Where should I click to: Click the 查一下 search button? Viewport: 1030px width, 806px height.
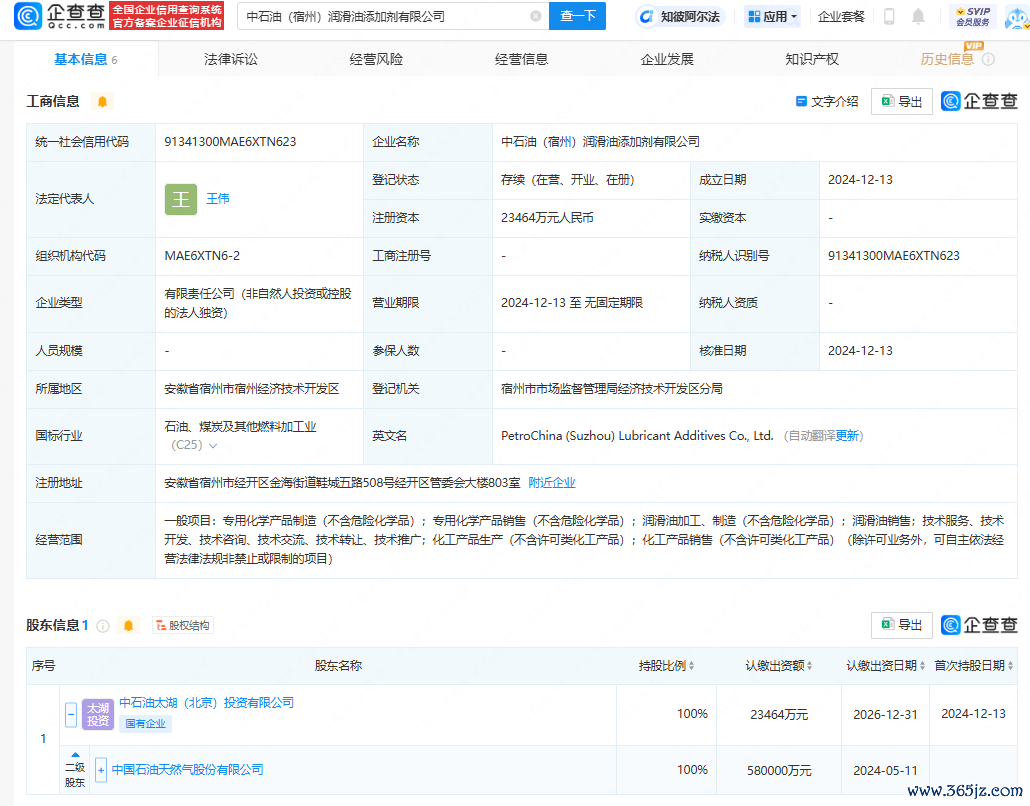tap(577, 16)
